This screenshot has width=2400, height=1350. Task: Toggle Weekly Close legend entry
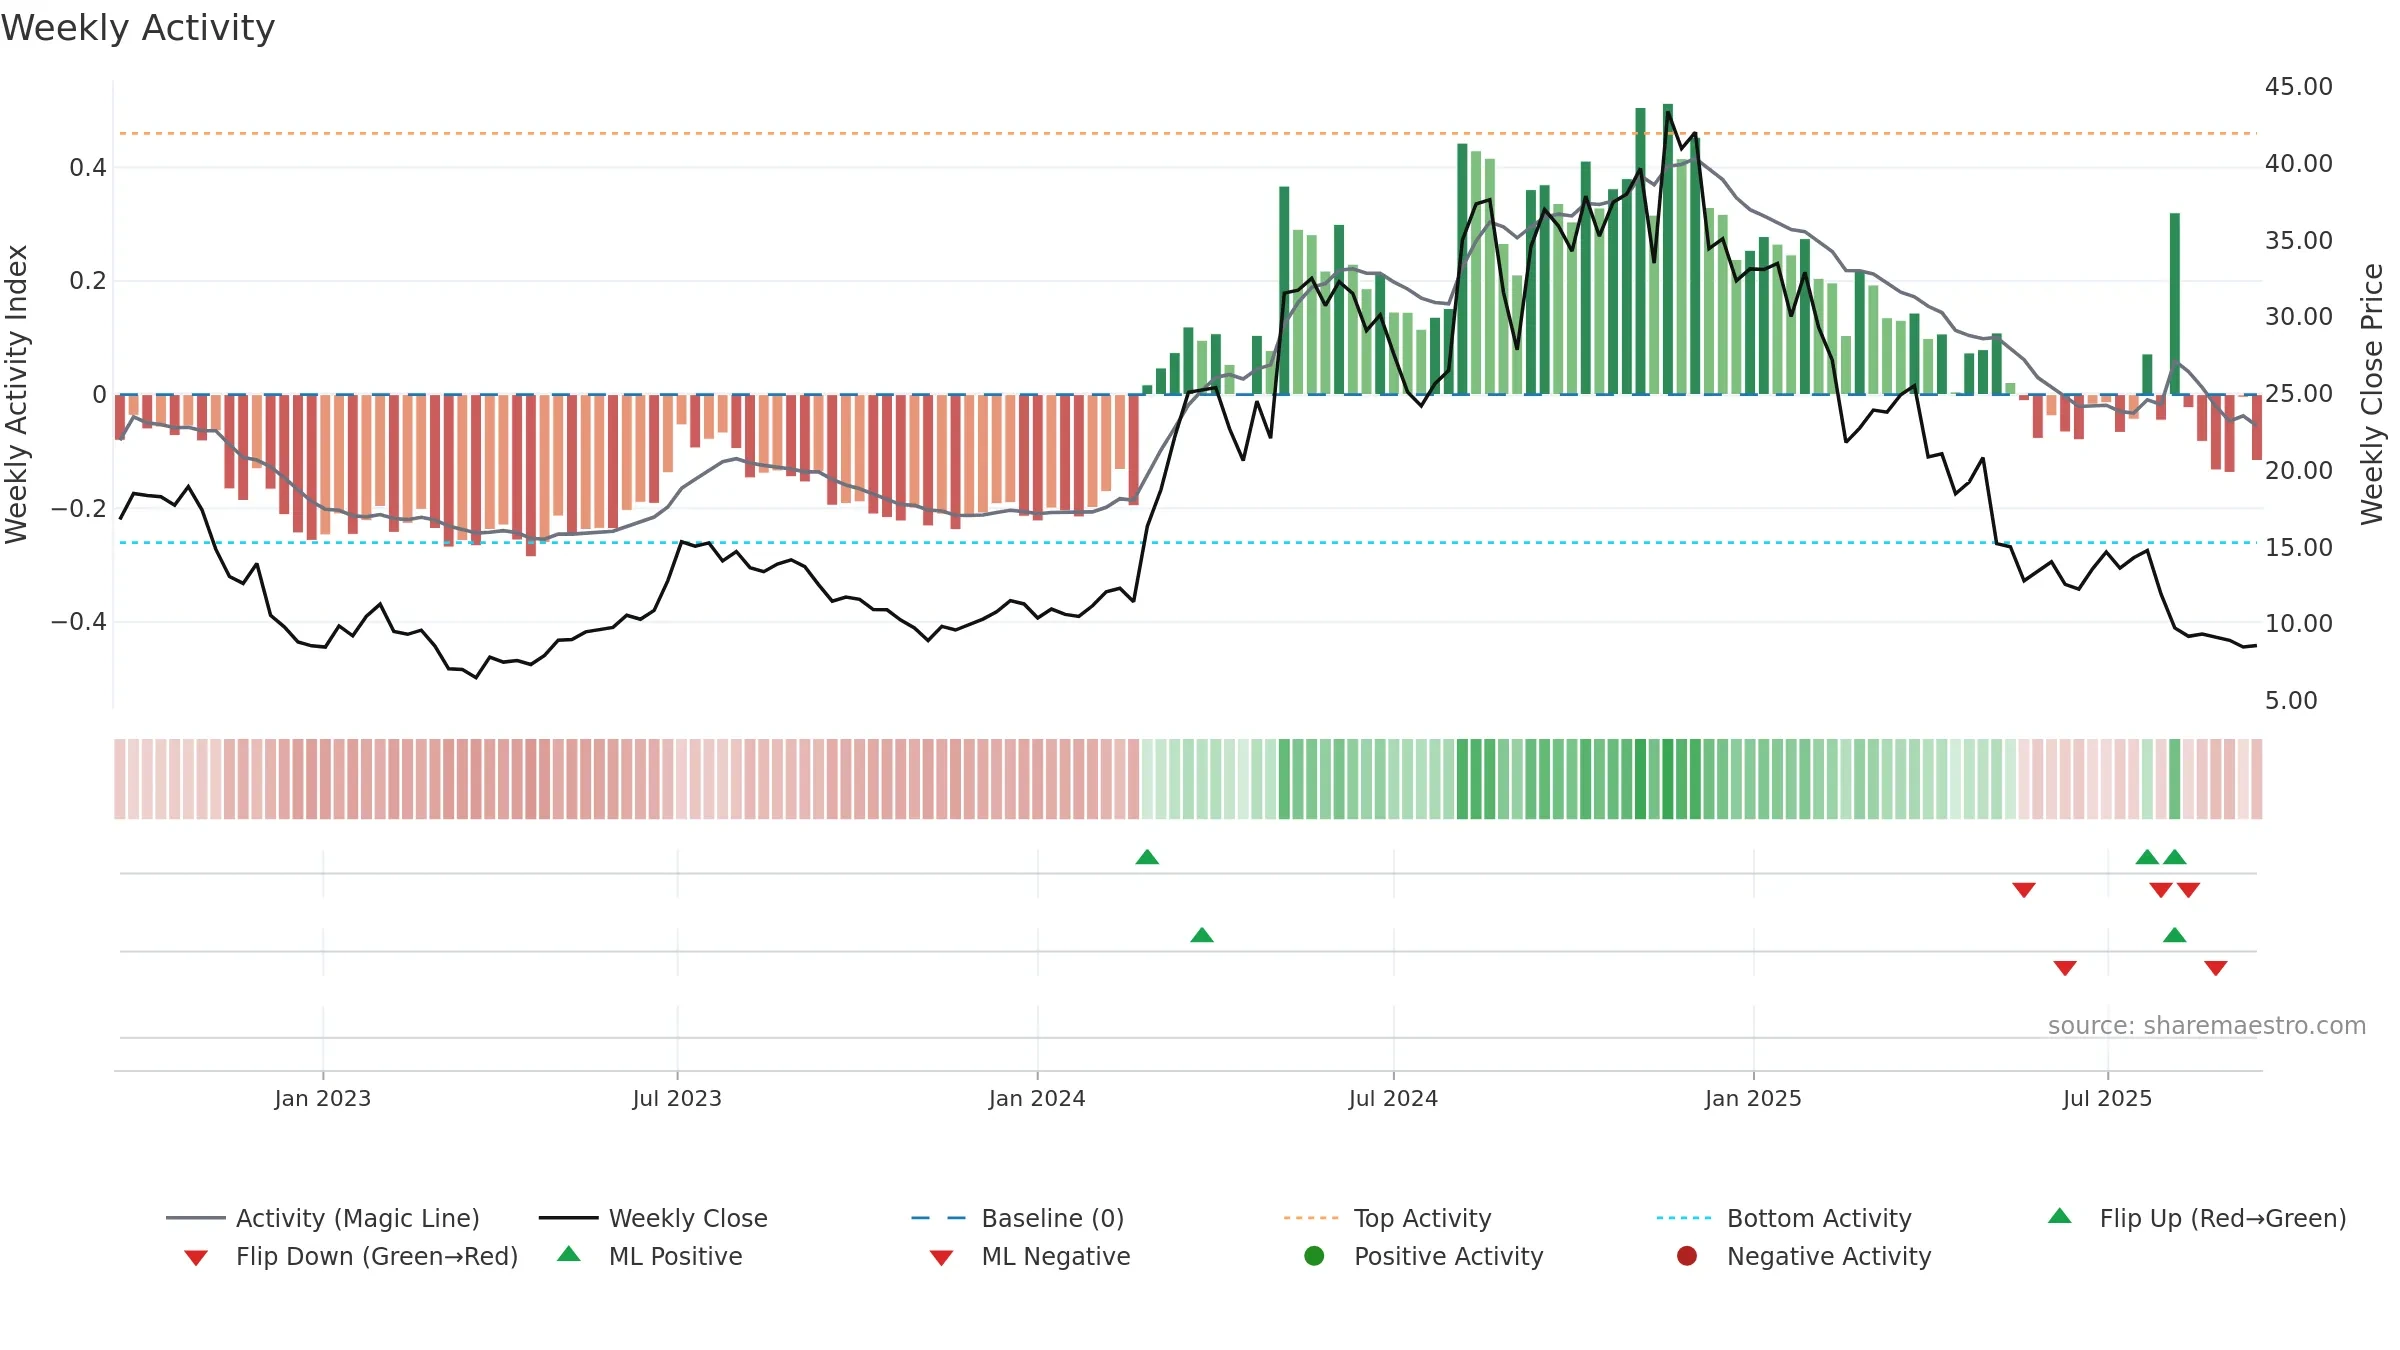point(653,1218)
